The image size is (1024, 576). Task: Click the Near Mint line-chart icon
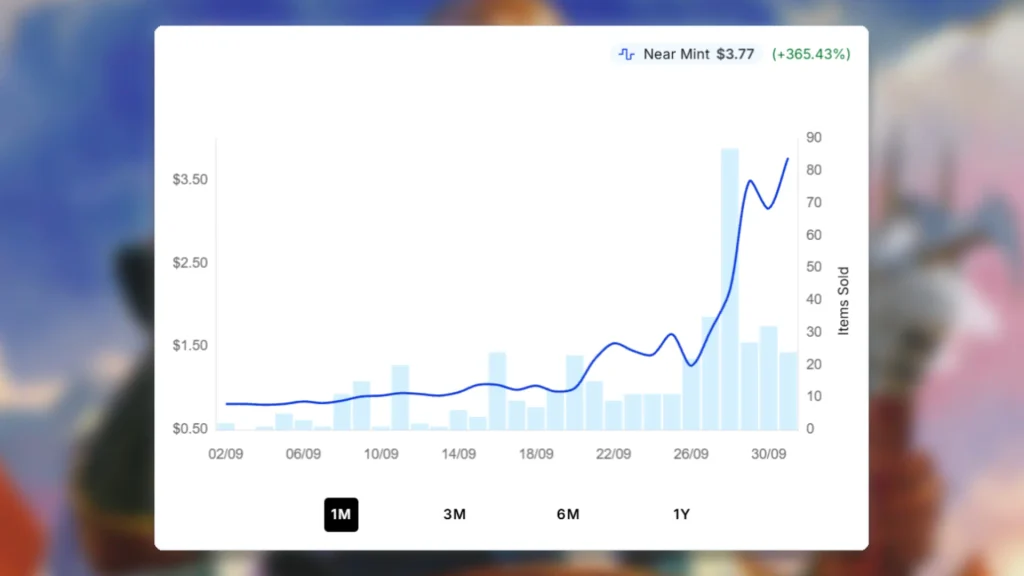pos(626,54)
